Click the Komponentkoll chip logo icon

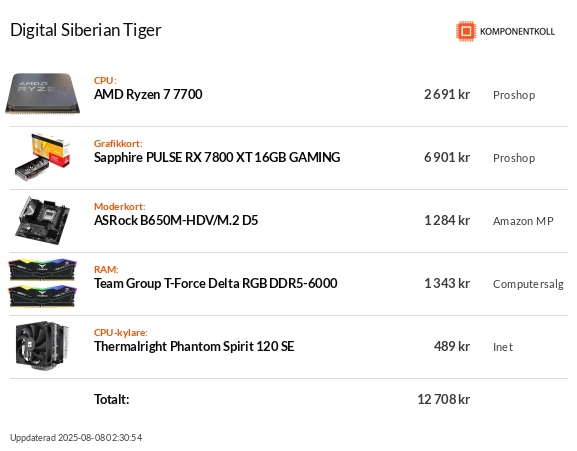pyautogui.click(x=466, y=31)
